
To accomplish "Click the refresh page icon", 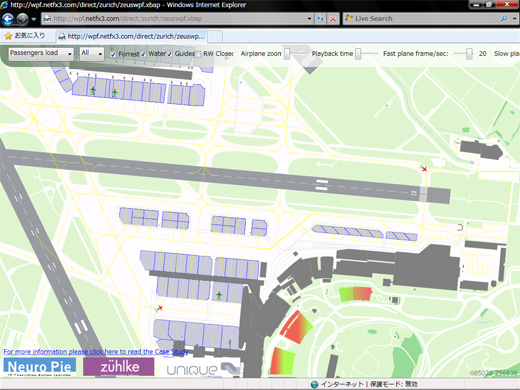I will tap(320, 19).
